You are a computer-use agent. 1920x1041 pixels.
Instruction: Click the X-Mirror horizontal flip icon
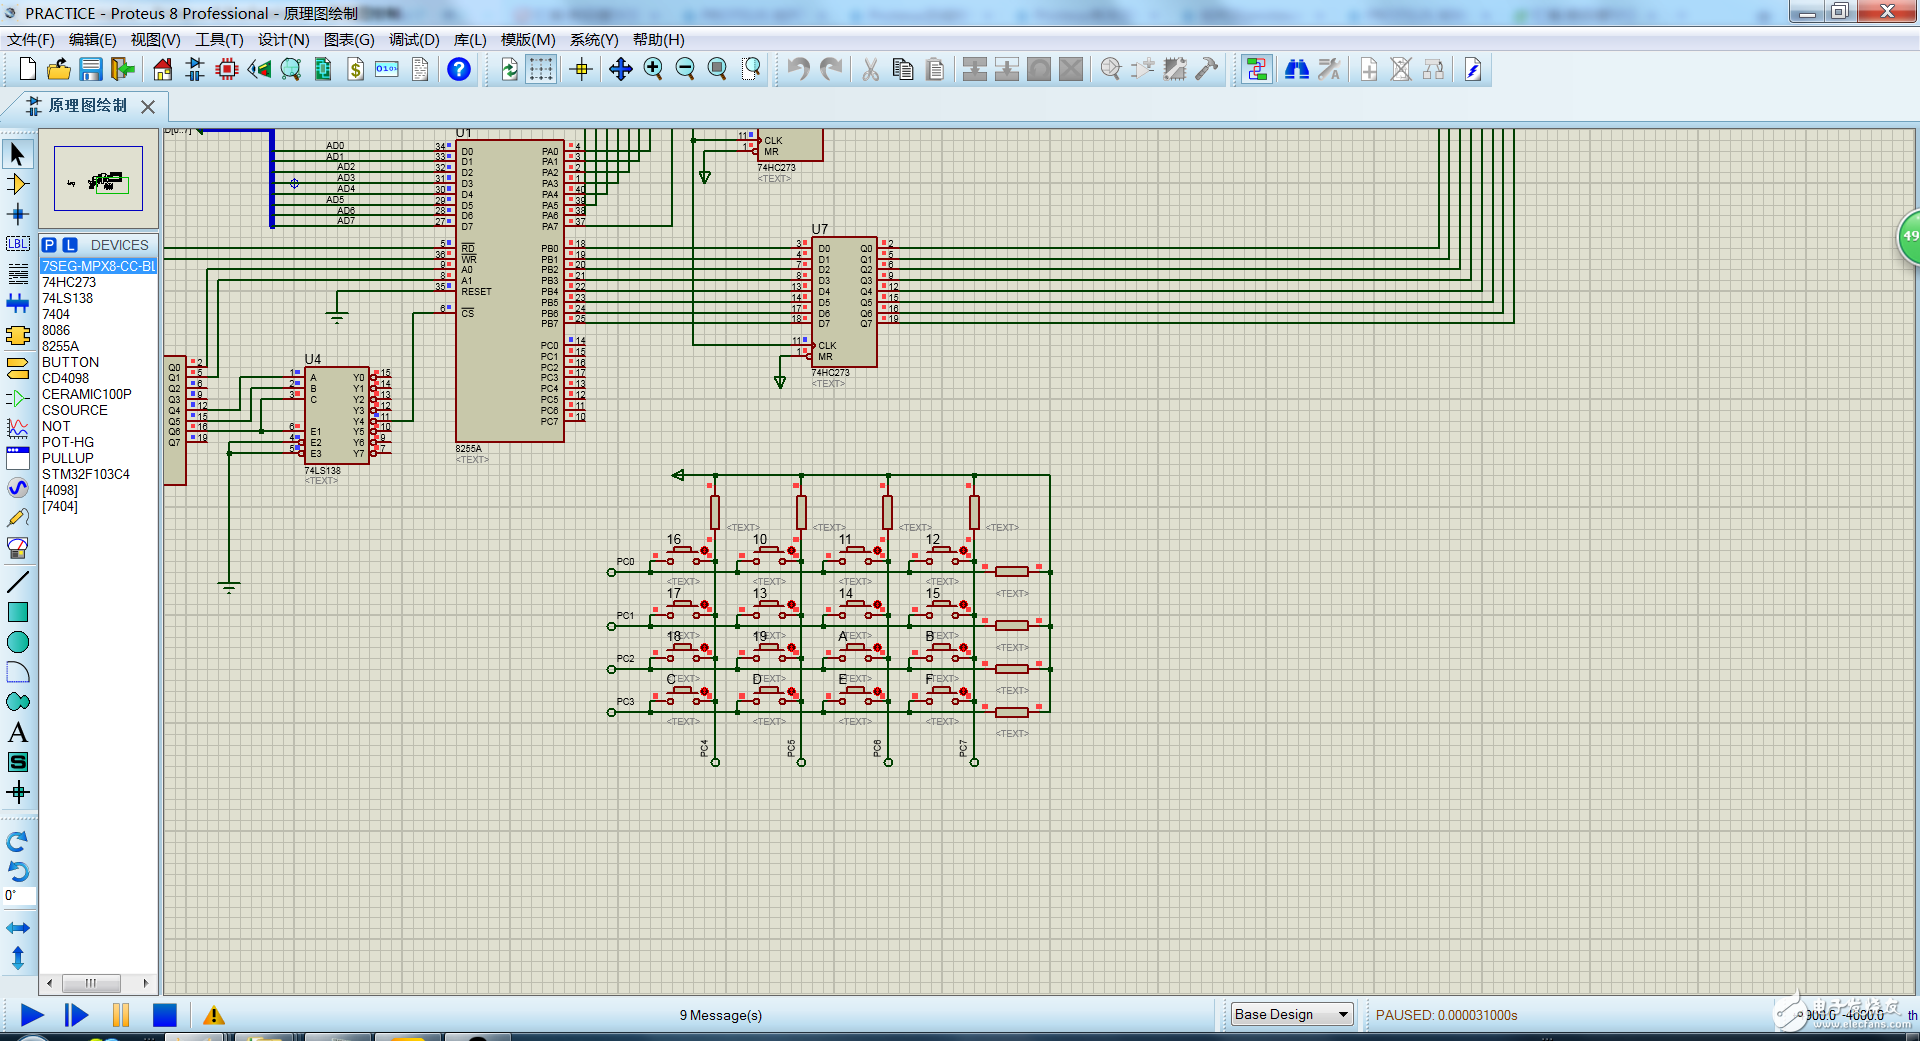18,928
